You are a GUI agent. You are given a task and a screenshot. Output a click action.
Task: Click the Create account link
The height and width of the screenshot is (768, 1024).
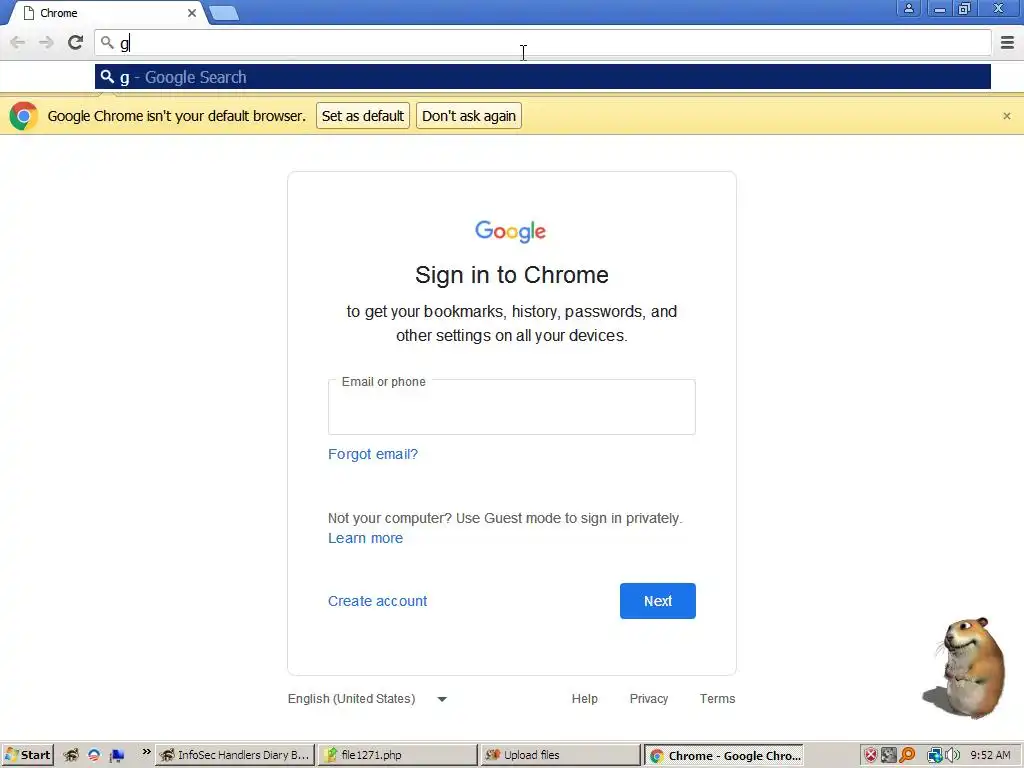[x=377, y=601]
